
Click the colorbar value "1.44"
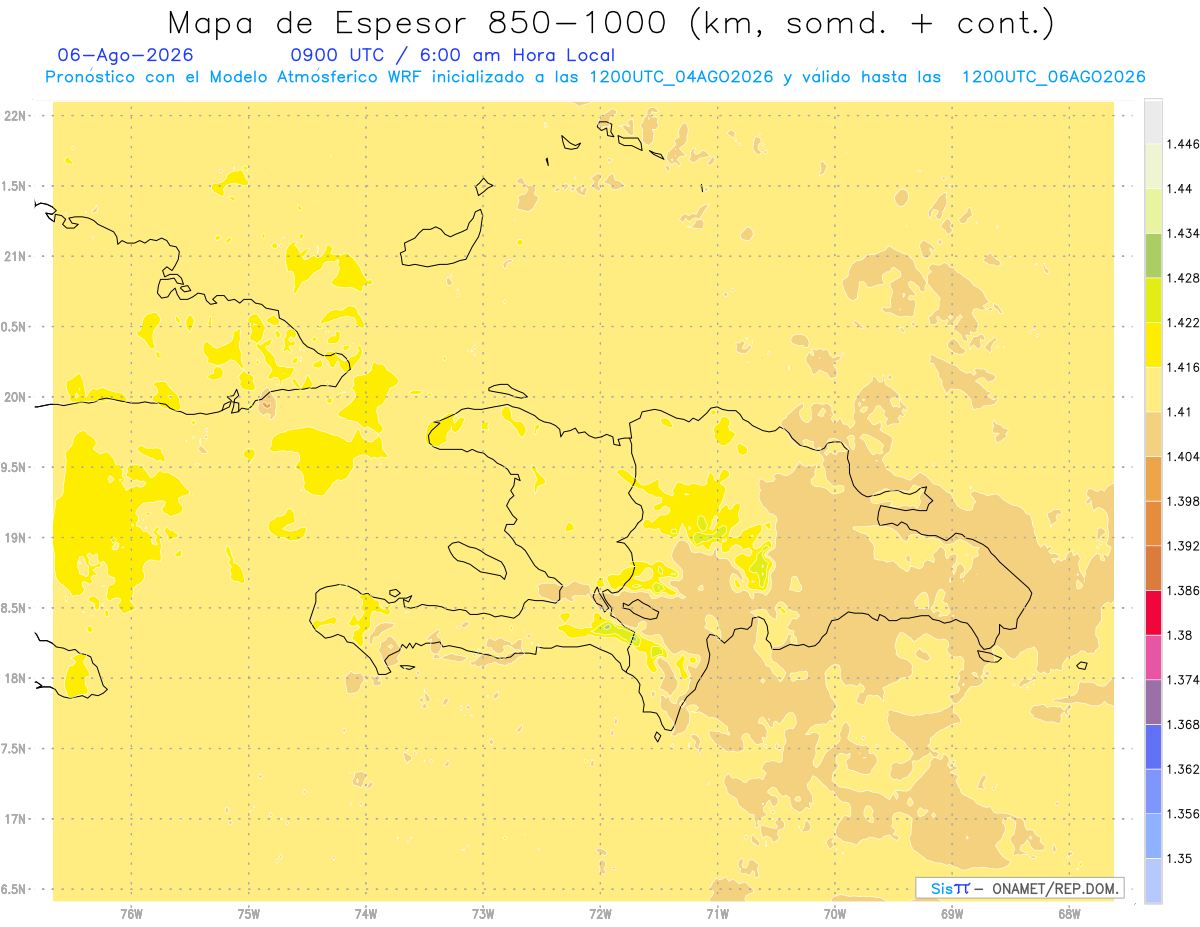tap(1178, 189)
